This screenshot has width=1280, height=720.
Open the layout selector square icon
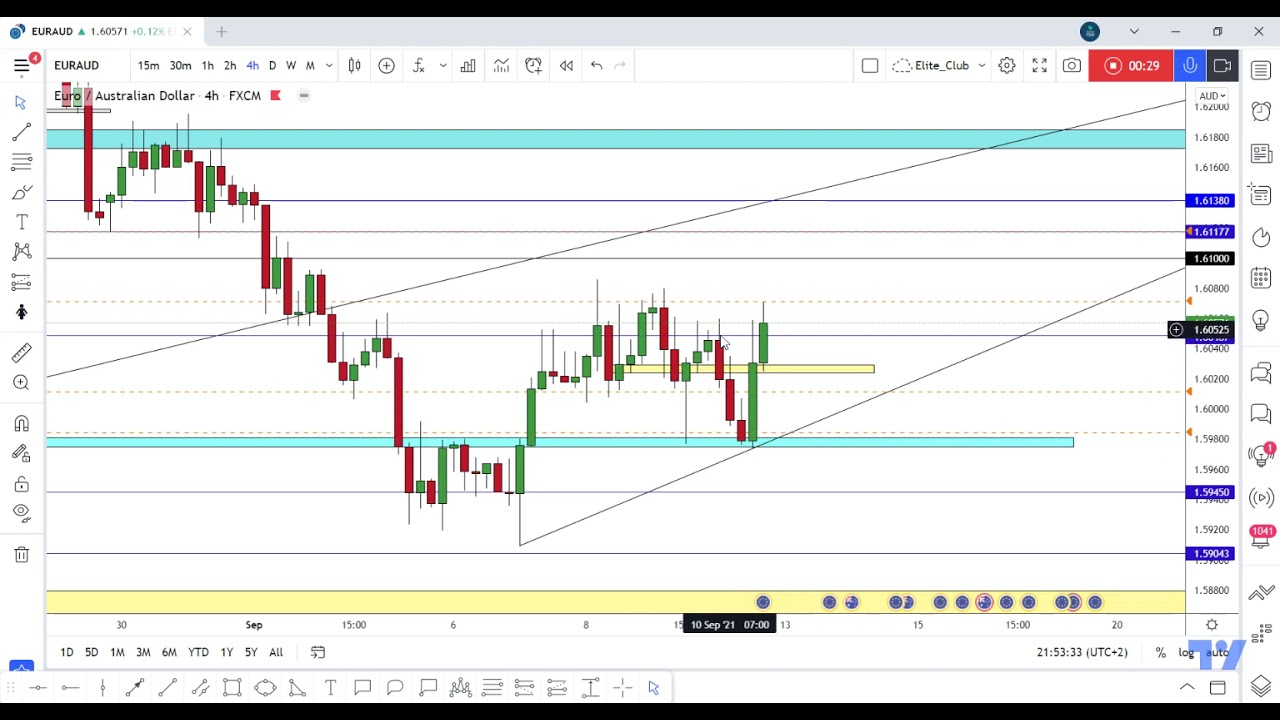[x=870, y=66]
